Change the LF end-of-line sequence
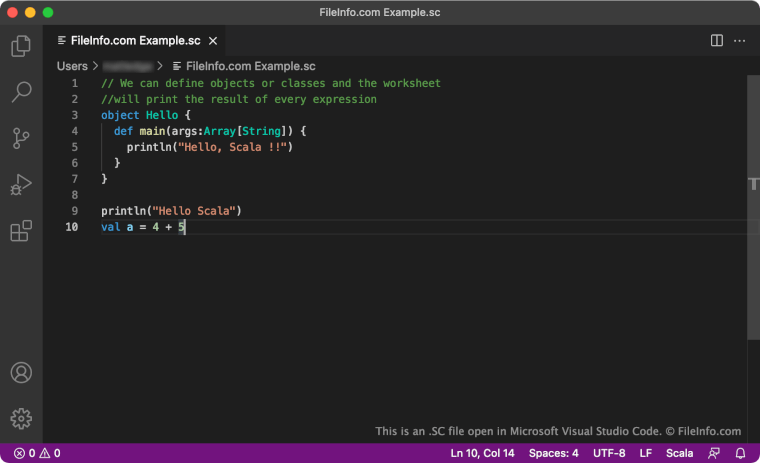The image size is (760, 463). (646, 453)
